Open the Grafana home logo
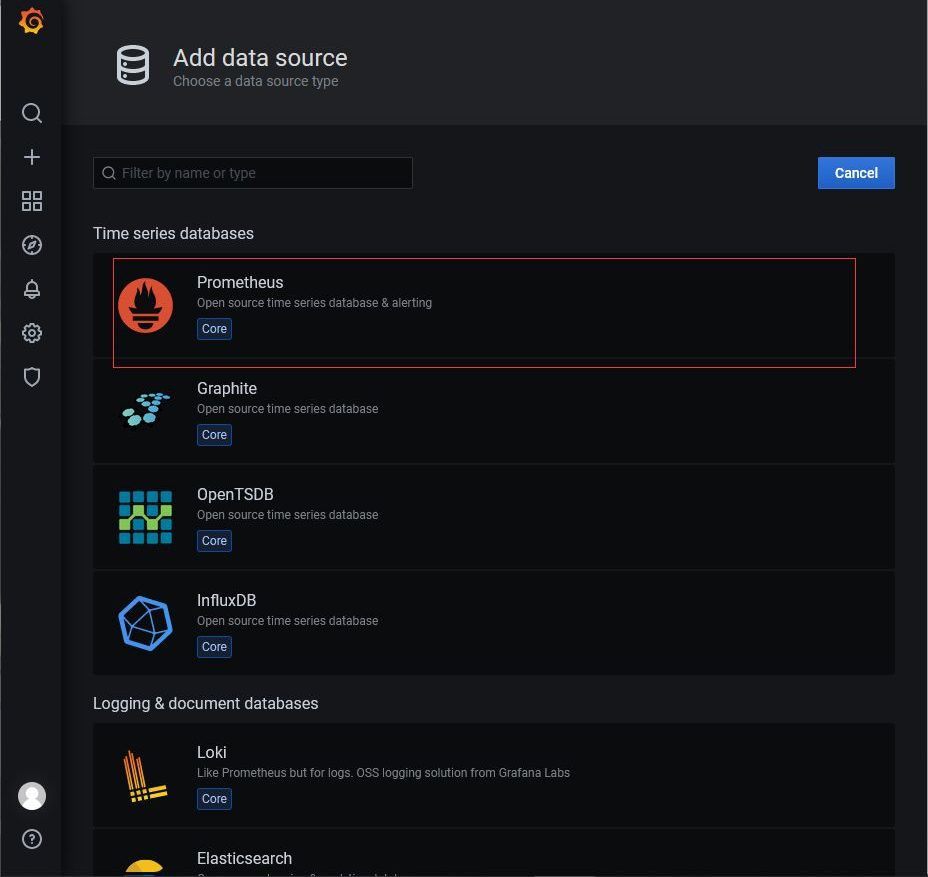 pyautogui.click(x=31, y=21)
